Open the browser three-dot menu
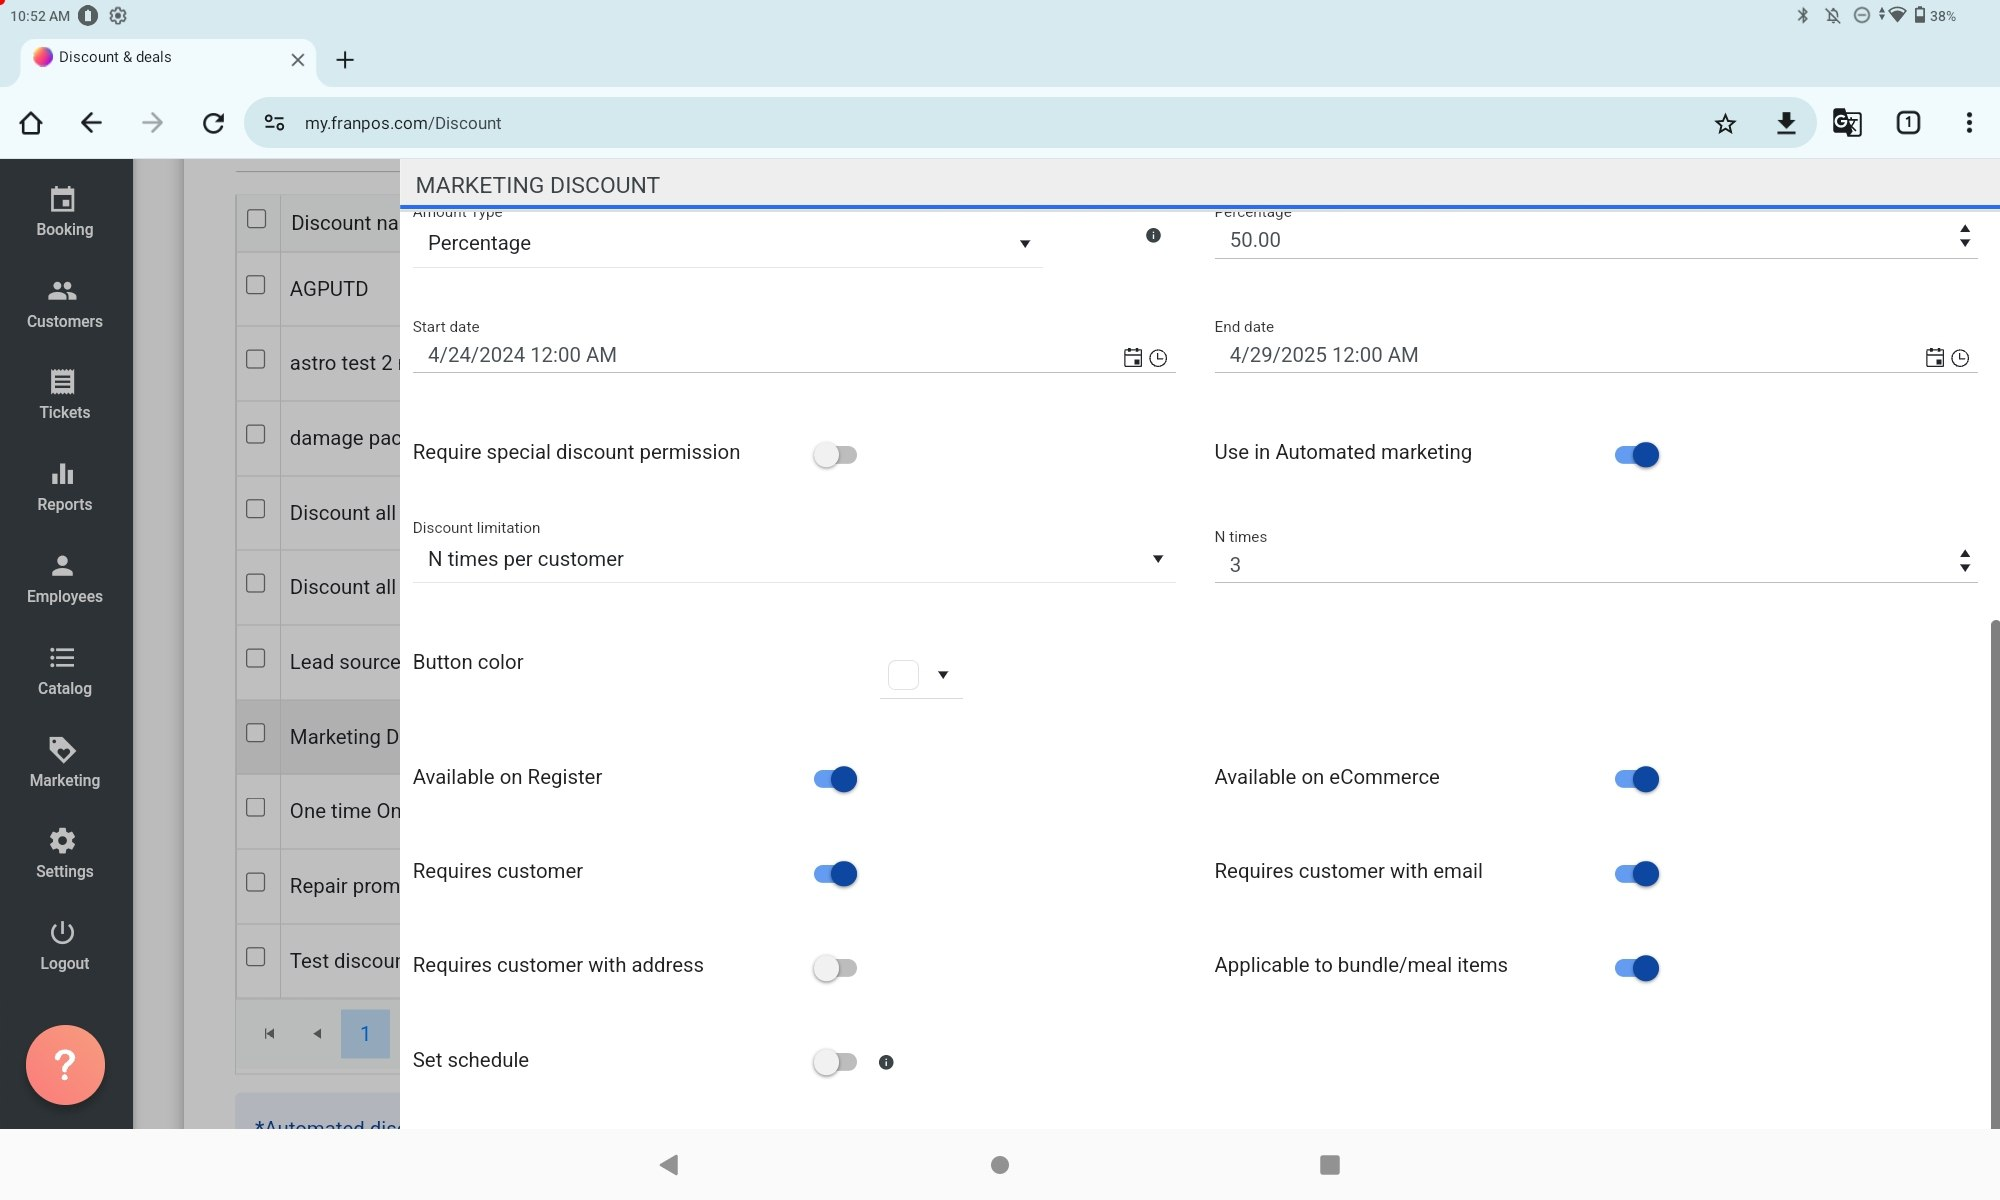Screen dimensions: 2000x1200 pyautogui.click(x=1969, y=123)
